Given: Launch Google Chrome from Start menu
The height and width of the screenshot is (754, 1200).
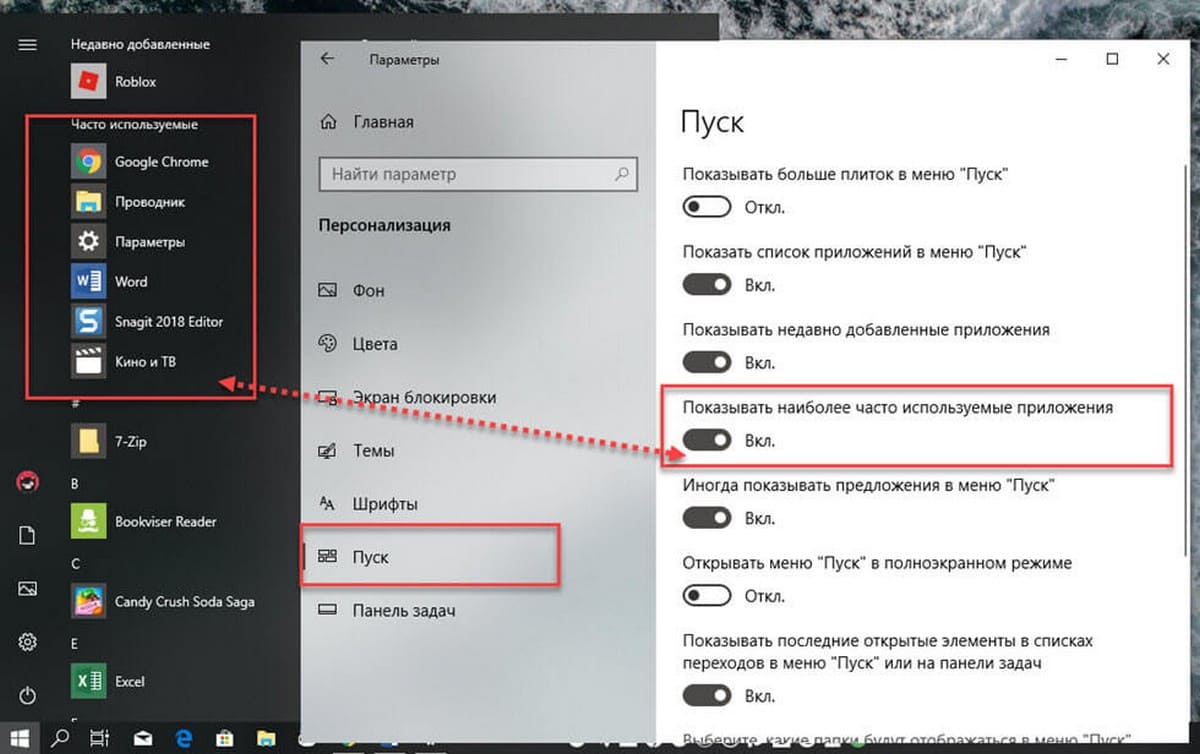Looking at the screenshot, I should [x=140, y=161].
